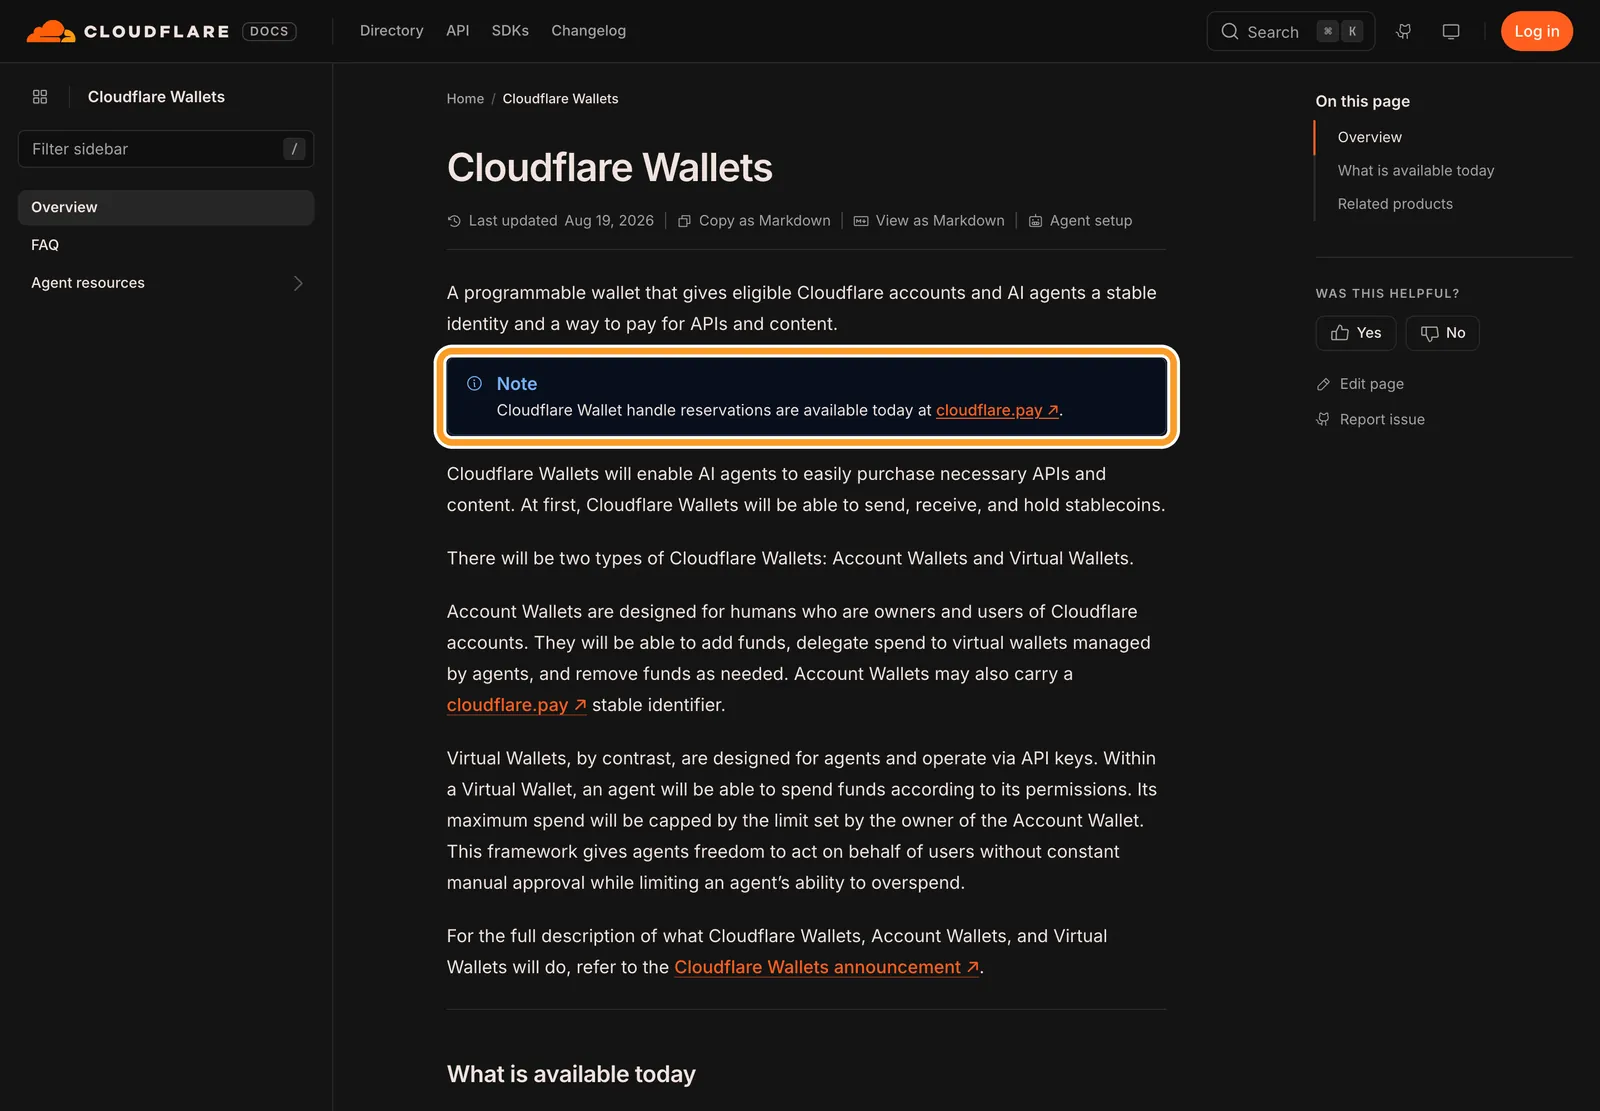The height and width of the screenshot is (1111, 1600).
Task: Open cloudflare.pay link in the Note
Action: (997, 410)
